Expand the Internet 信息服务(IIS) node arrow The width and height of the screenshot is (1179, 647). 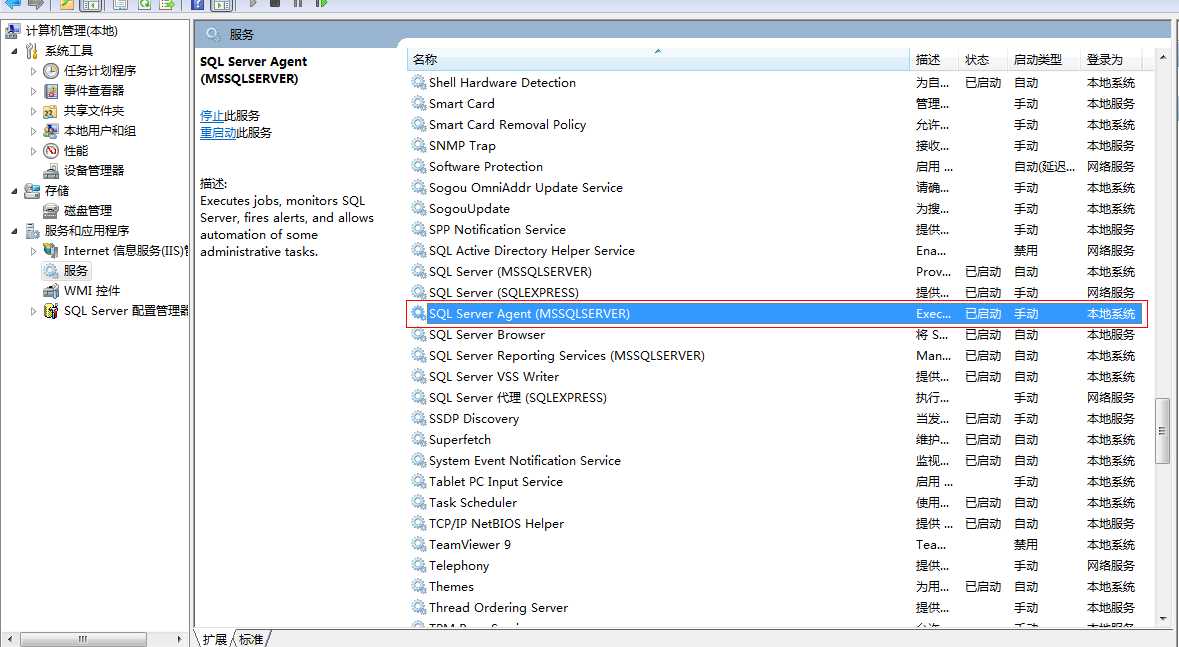tap(33, 251)
